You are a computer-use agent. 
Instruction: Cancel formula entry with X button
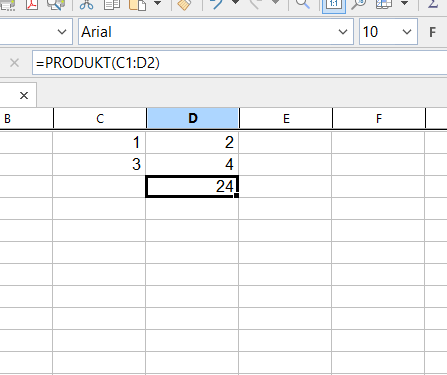pyautogui.click(x=14, y=63)
